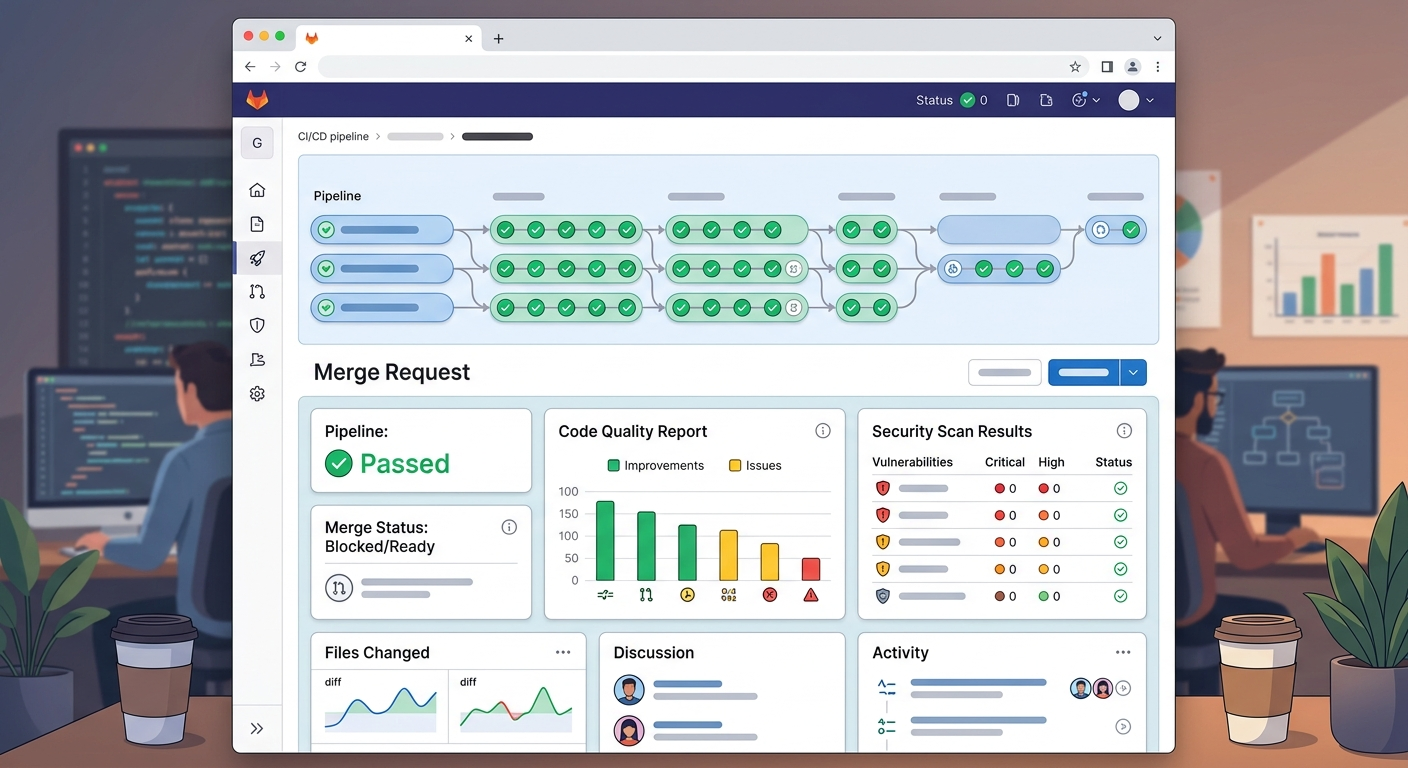
Task: Expand the sidebar with double chevron
Action: click(x=257, y=729)
